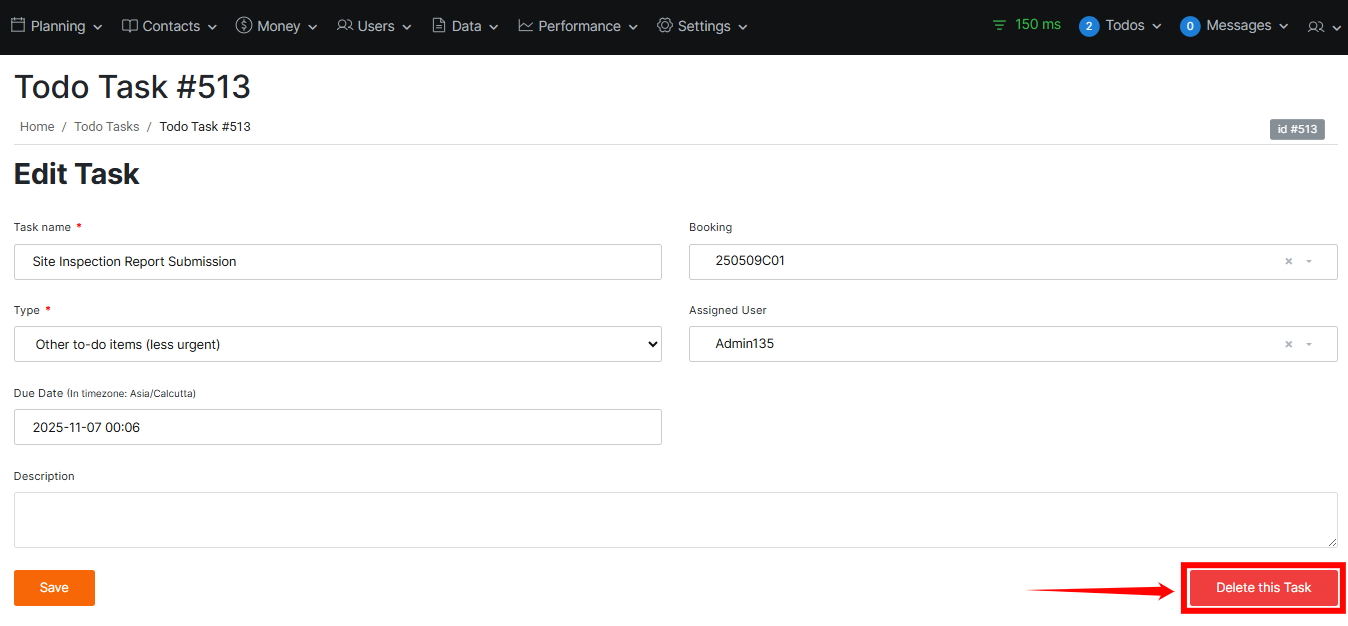Open the Todos menu
Viewport: 1348px width, 626px height.
1121,26
